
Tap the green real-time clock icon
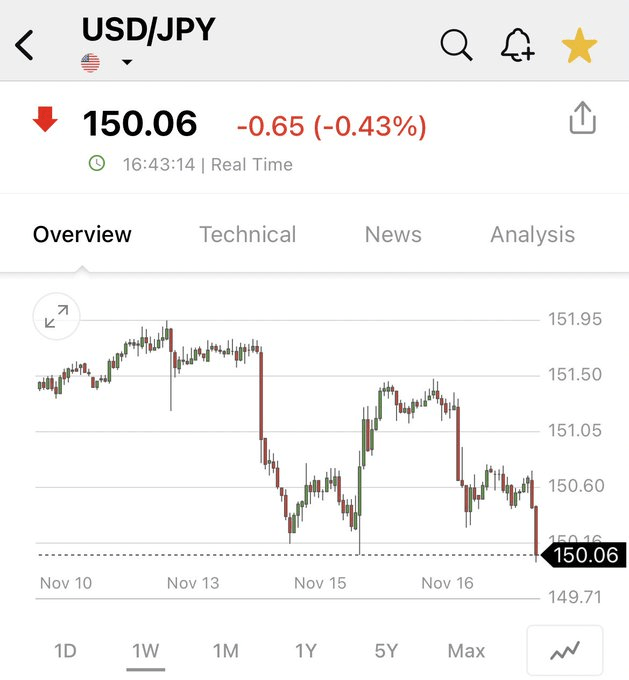(x=97, y=163)
